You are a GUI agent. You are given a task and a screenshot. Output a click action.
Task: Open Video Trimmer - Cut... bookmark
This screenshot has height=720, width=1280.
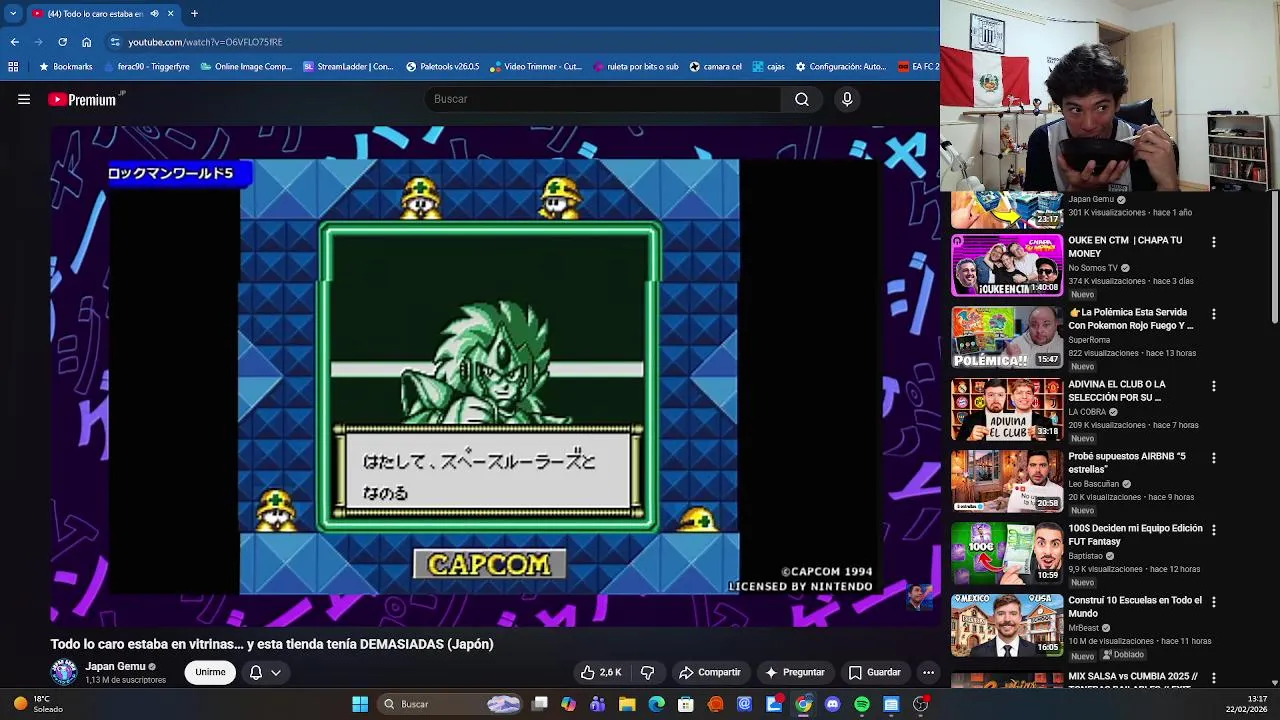(535, 67)
